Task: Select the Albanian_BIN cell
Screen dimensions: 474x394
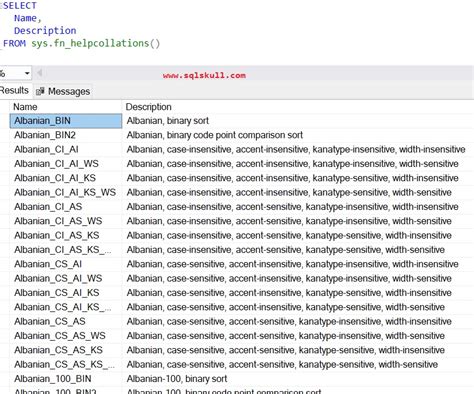Action: tap(66, 121)
